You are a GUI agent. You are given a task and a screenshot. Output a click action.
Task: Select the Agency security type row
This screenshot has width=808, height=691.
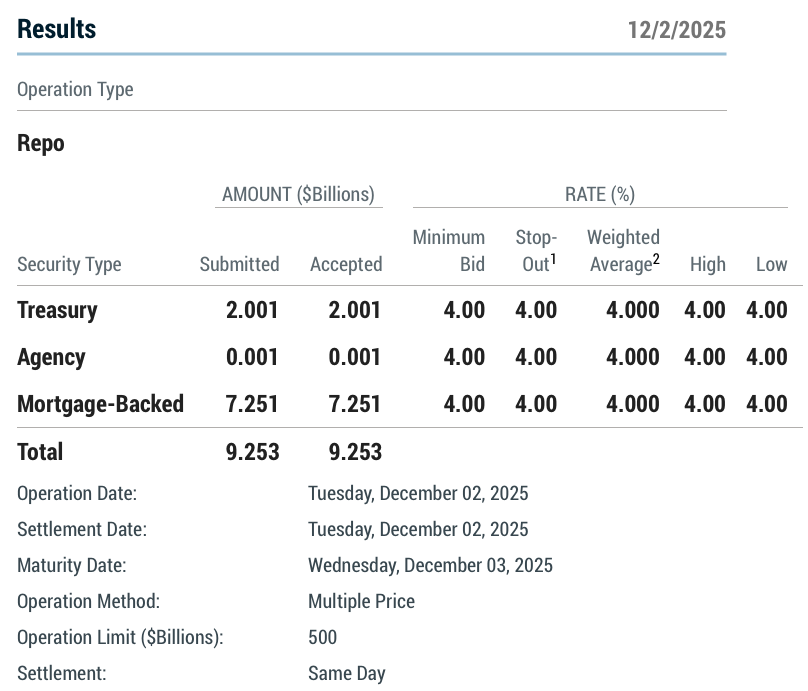[48, 357]
